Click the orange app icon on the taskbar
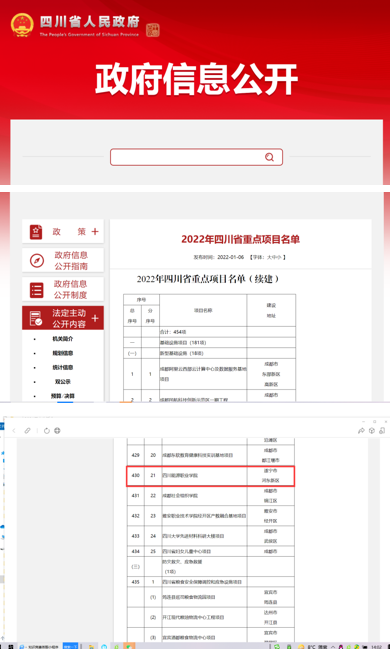The width and height of the screenshot is (390, 649). tap(130, 646)
